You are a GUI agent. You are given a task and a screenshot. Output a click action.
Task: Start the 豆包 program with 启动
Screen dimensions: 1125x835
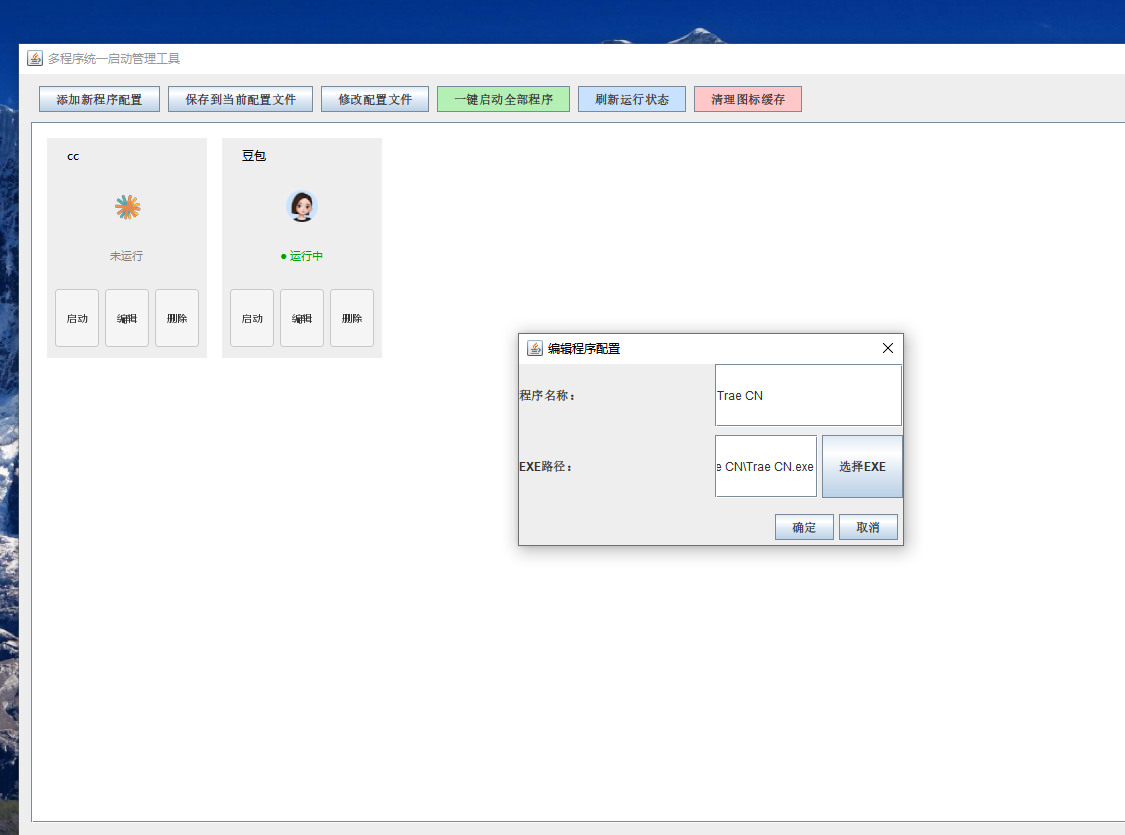[x=252, y=318]
